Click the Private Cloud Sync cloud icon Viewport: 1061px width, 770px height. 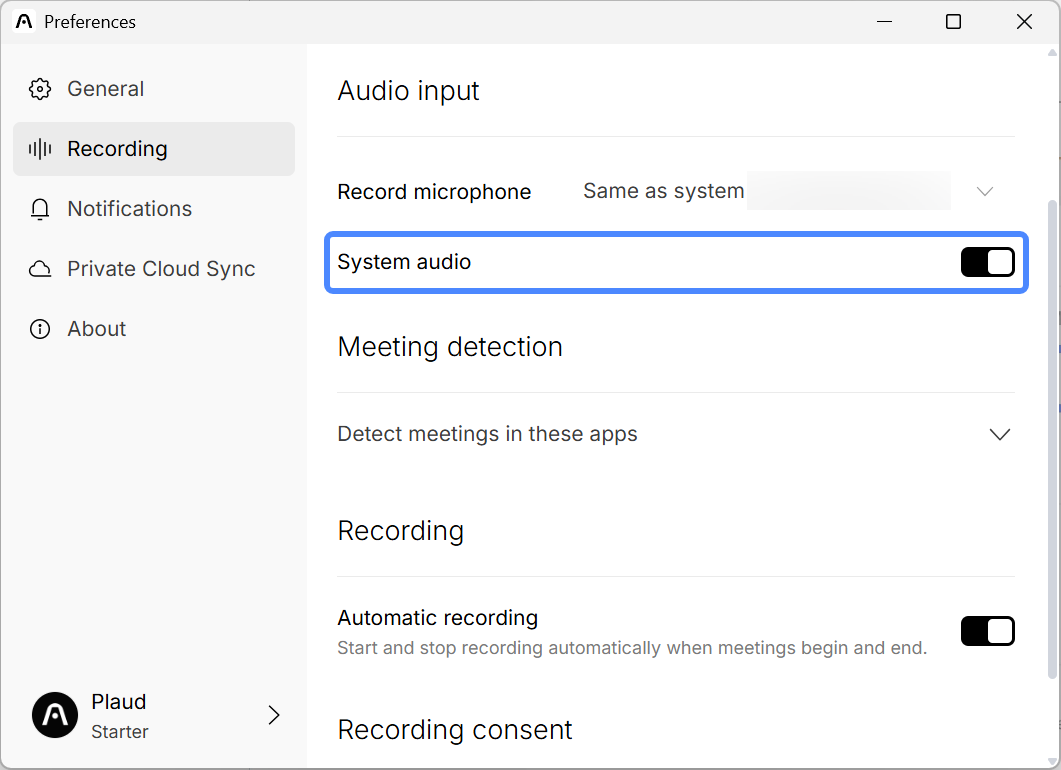(40, 269)
